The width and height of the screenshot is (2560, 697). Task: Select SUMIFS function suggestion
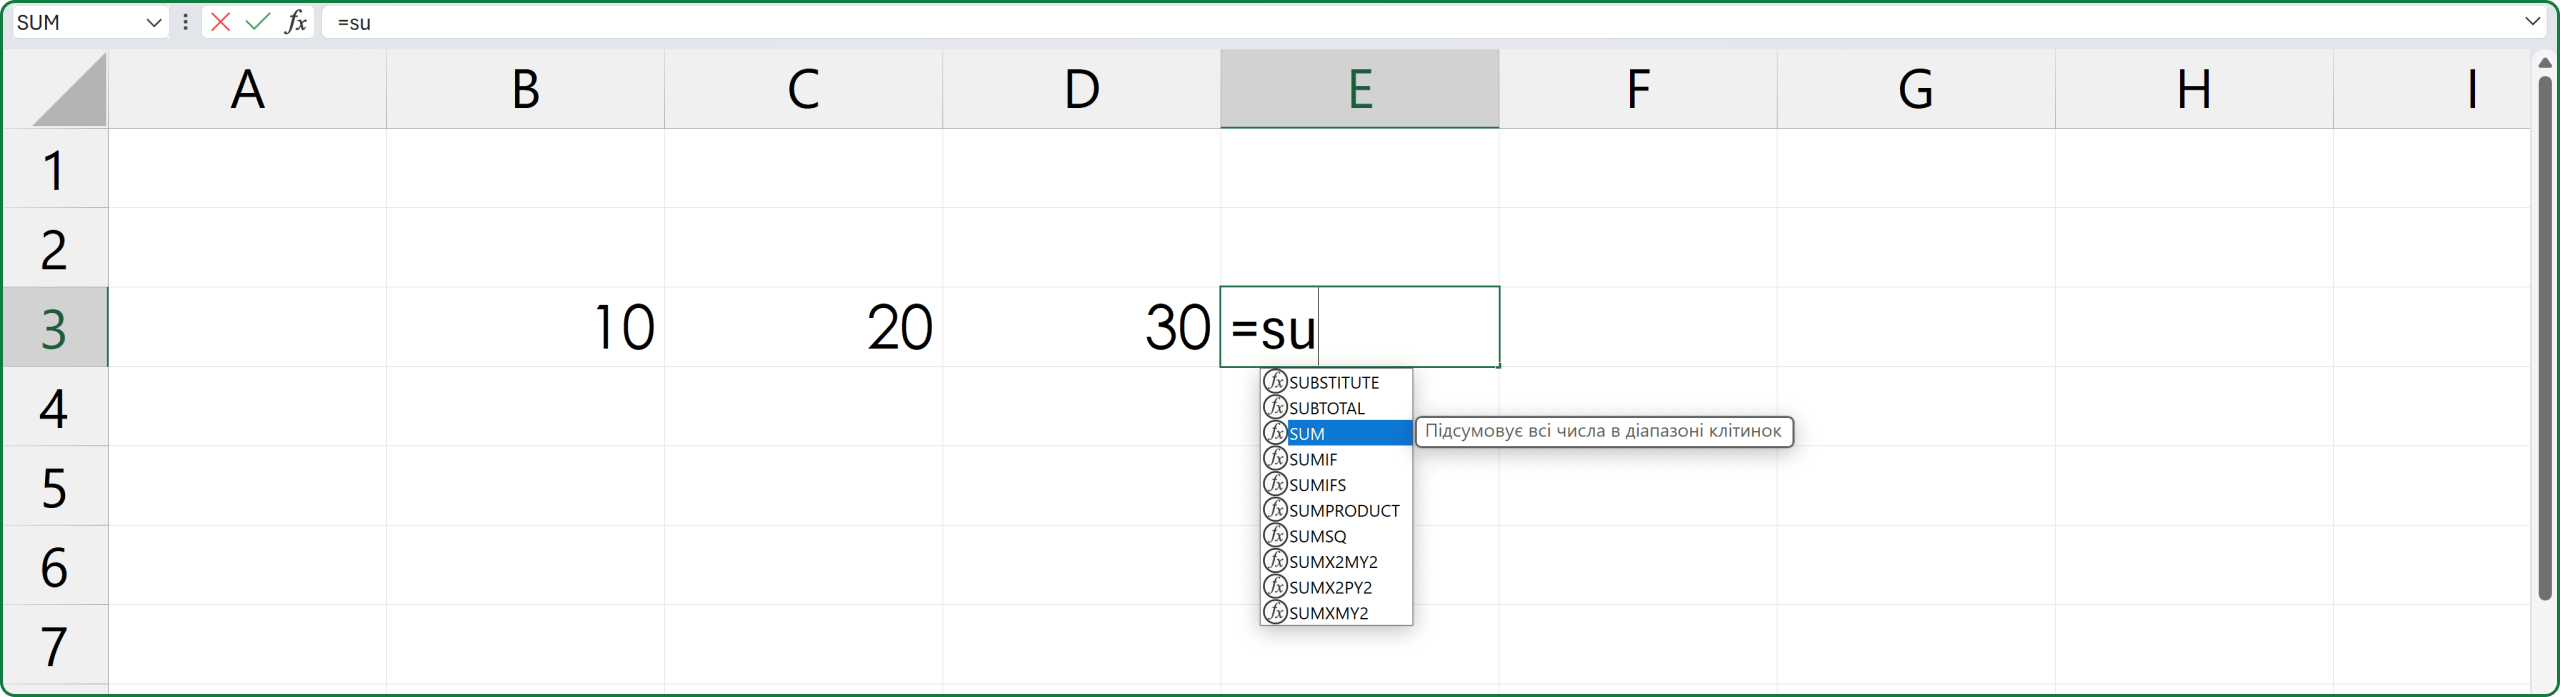[x=1317, y=485]
